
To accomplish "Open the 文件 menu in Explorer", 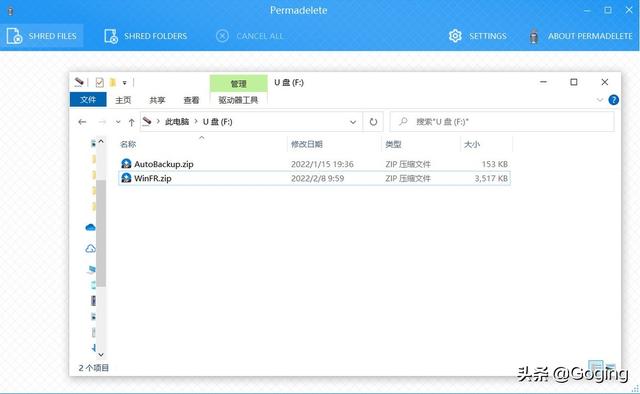I will (88, 100).
